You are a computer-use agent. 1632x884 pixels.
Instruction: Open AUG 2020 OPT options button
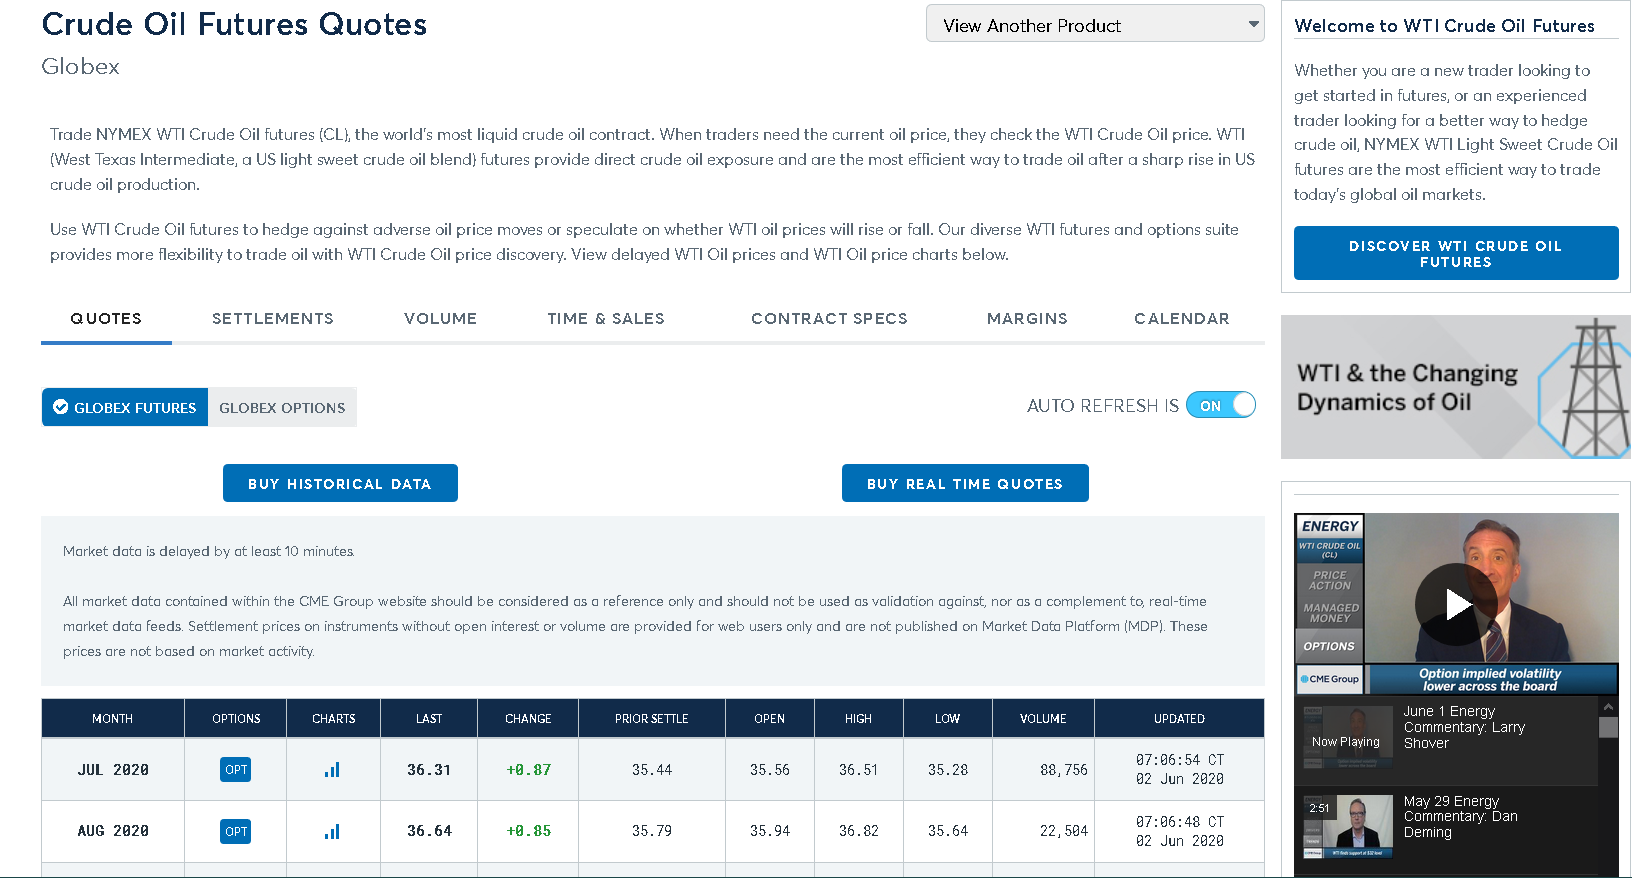236,831
